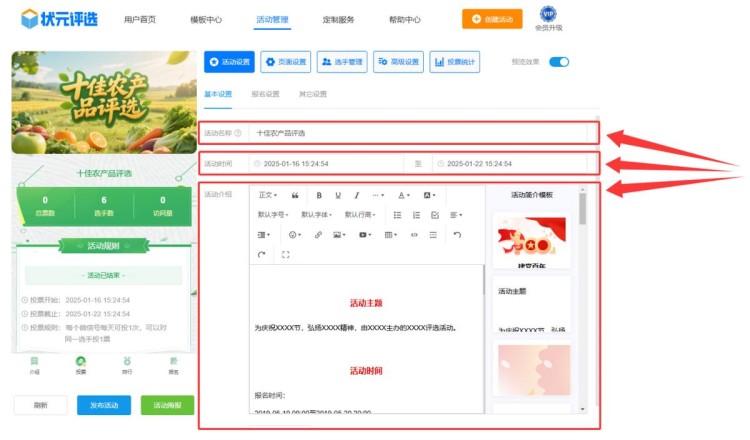750x440 pixels.
Task: Open the 默认字体 font family dropdown
Action: (x=317, y=215)
